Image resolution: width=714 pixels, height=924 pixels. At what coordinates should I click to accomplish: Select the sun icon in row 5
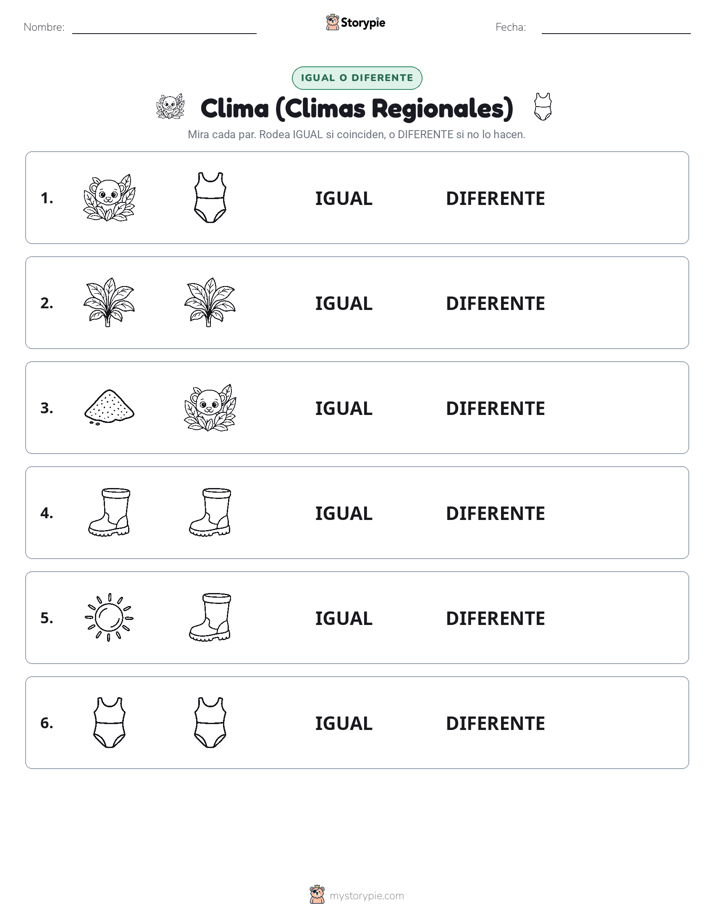tap(109, 618)
